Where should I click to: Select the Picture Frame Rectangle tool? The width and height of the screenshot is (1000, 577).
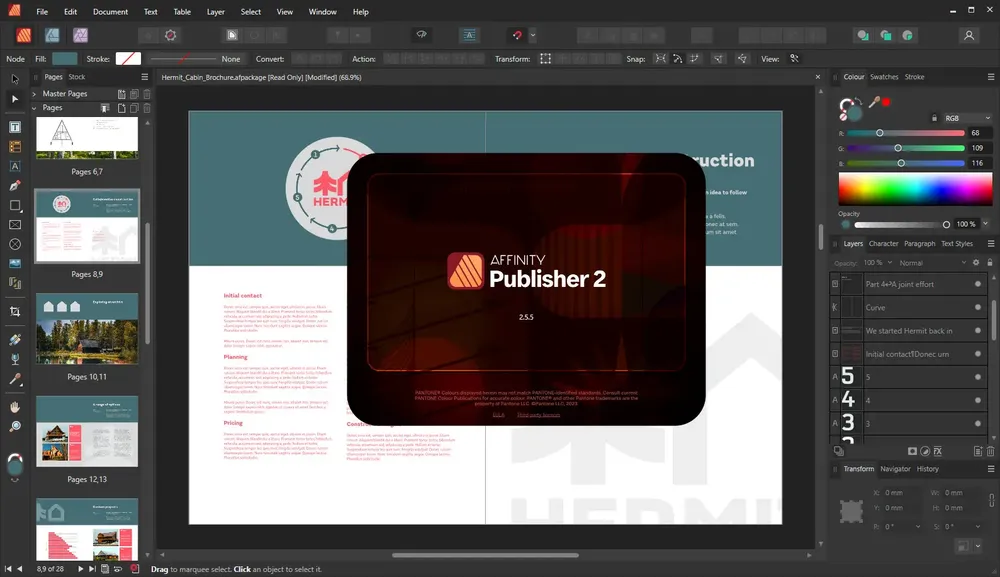click(15, 224)
